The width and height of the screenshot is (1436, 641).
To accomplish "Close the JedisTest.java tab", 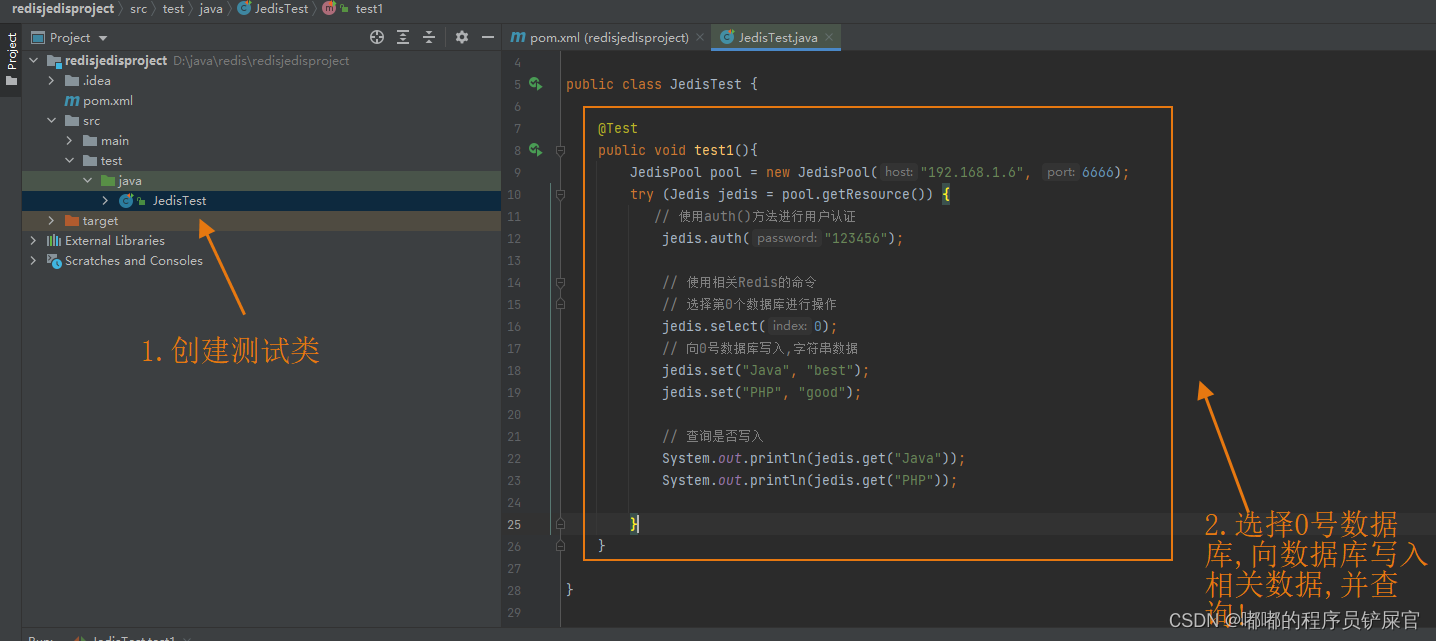I will pos(829,38).
